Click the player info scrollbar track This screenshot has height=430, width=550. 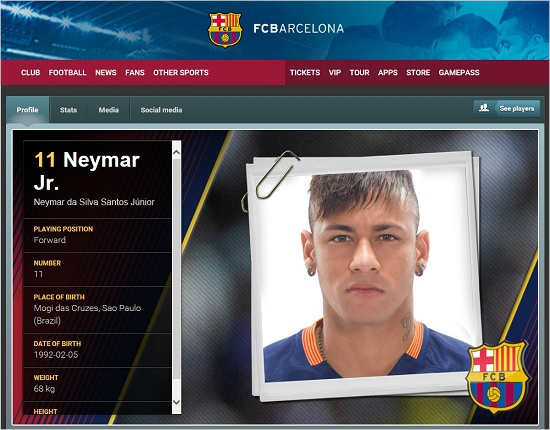[x=176, y=277]
